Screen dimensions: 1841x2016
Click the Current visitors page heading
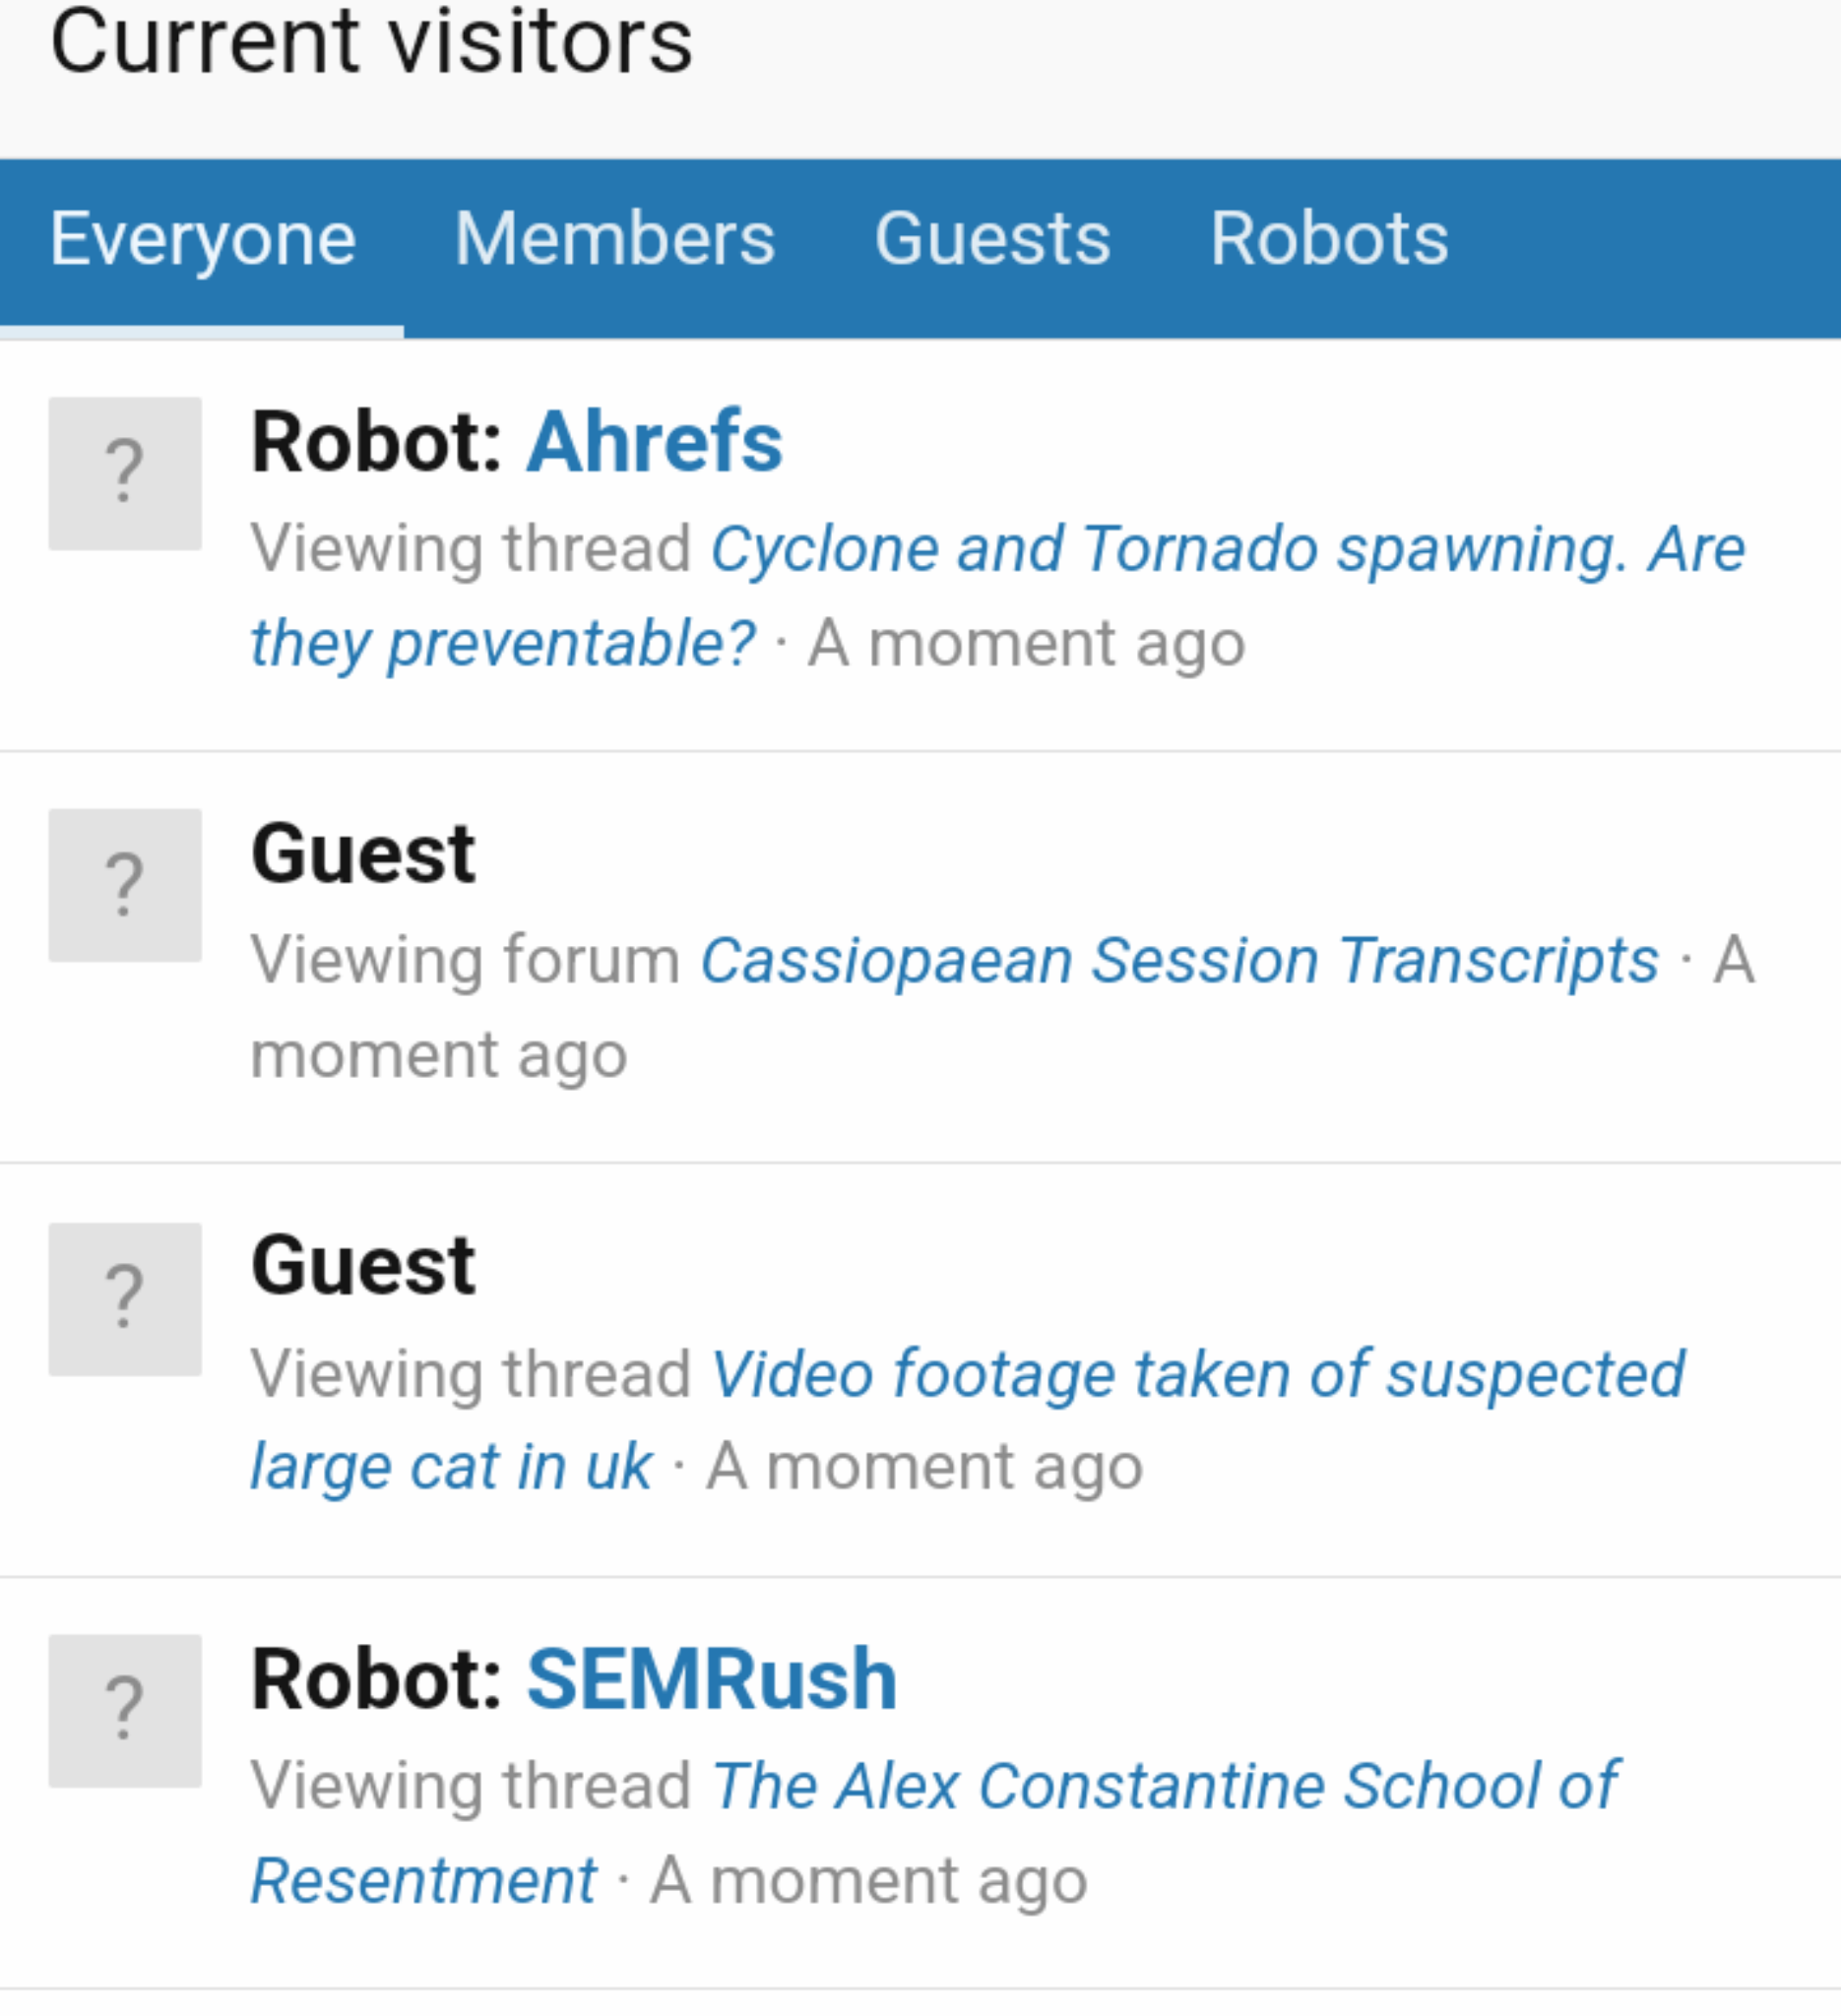tap(371, 42)
